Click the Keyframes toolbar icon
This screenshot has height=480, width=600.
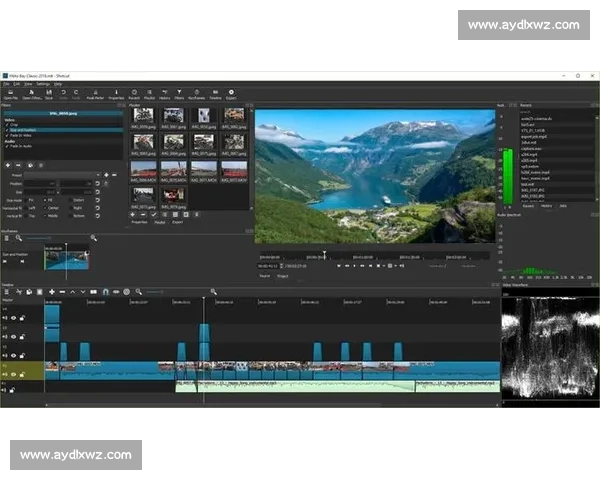click(x=196, y=94)
